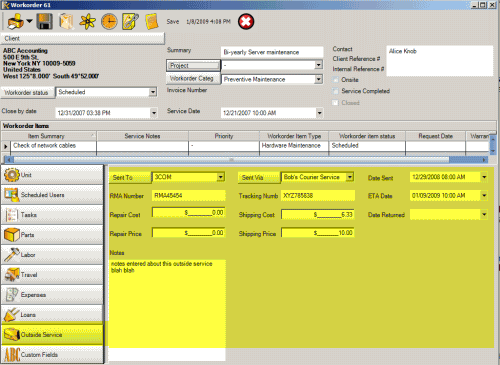Click the RMA Number field
The height and width of the screenshot is (365, 500).
click(x=189, y=196)
